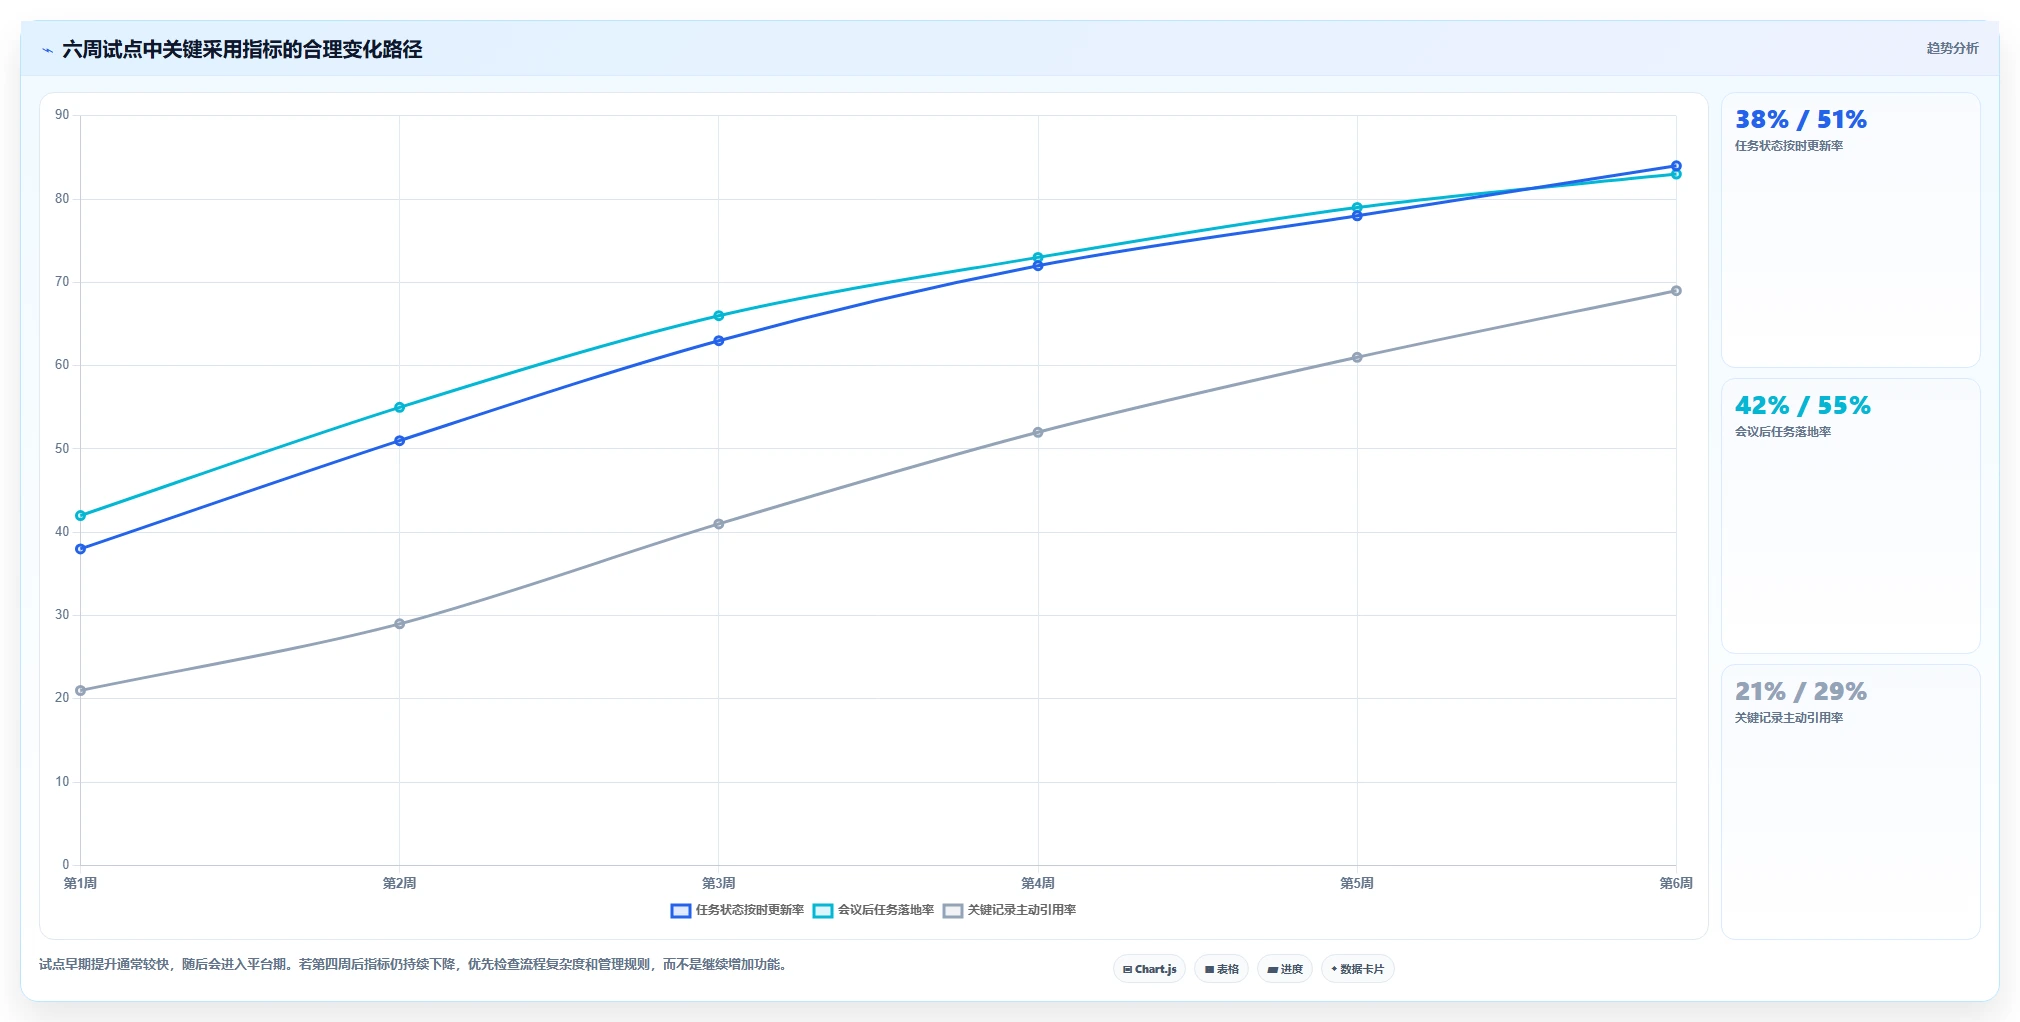This screenshot has width=2020, height=1022.
Task: Click the 第6周 x-axis label
Action: pos(1676,883)
